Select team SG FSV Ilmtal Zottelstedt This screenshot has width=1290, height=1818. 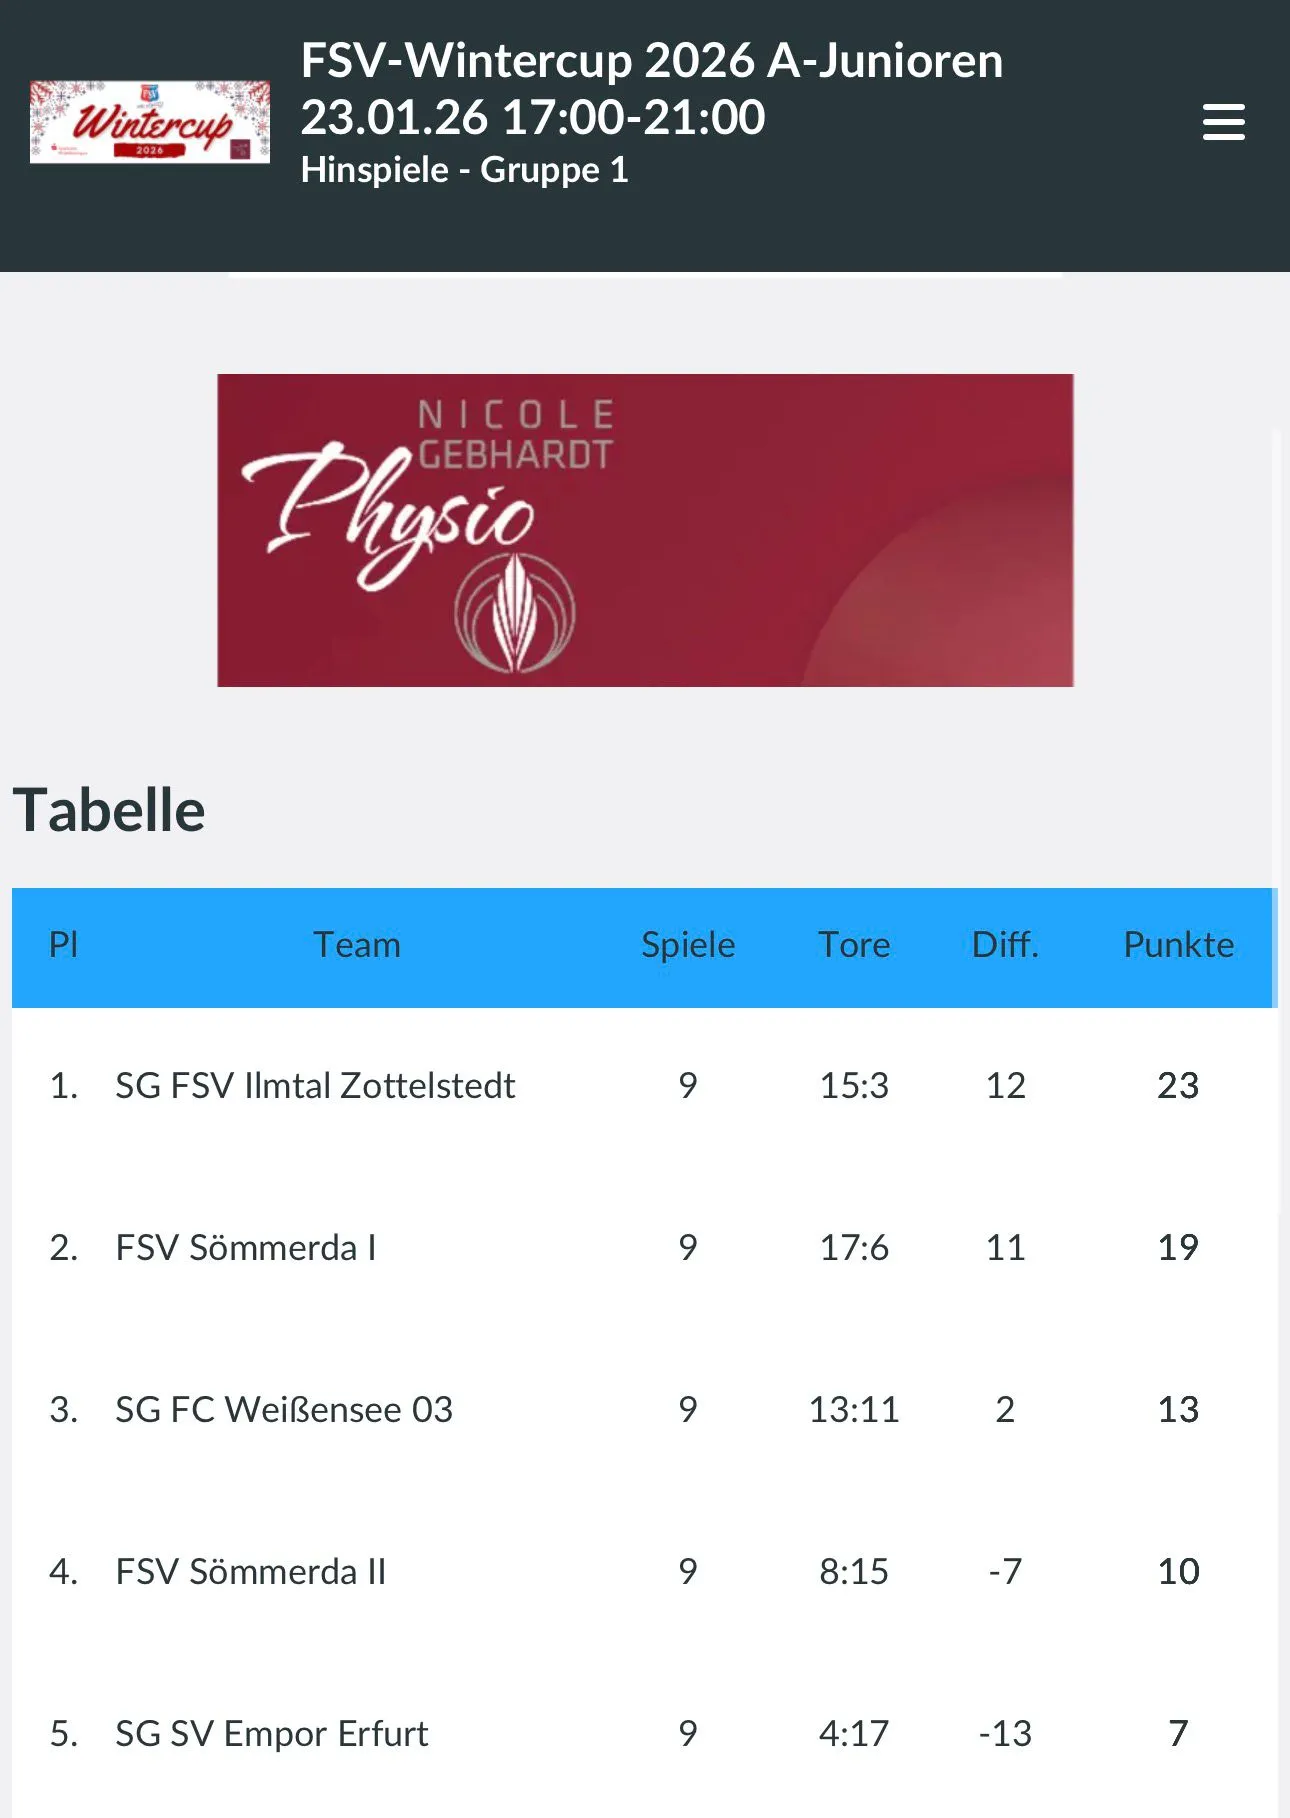[315, 1086]
